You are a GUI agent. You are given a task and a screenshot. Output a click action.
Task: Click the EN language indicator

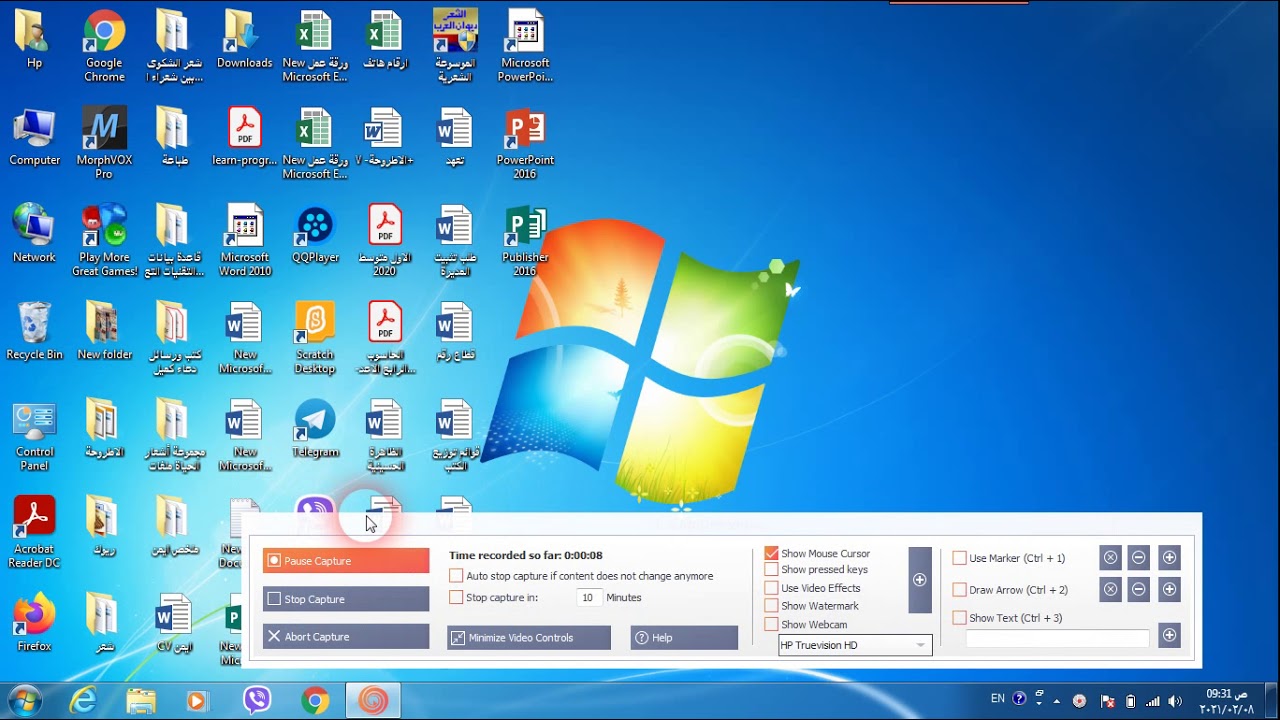[997, 699]
